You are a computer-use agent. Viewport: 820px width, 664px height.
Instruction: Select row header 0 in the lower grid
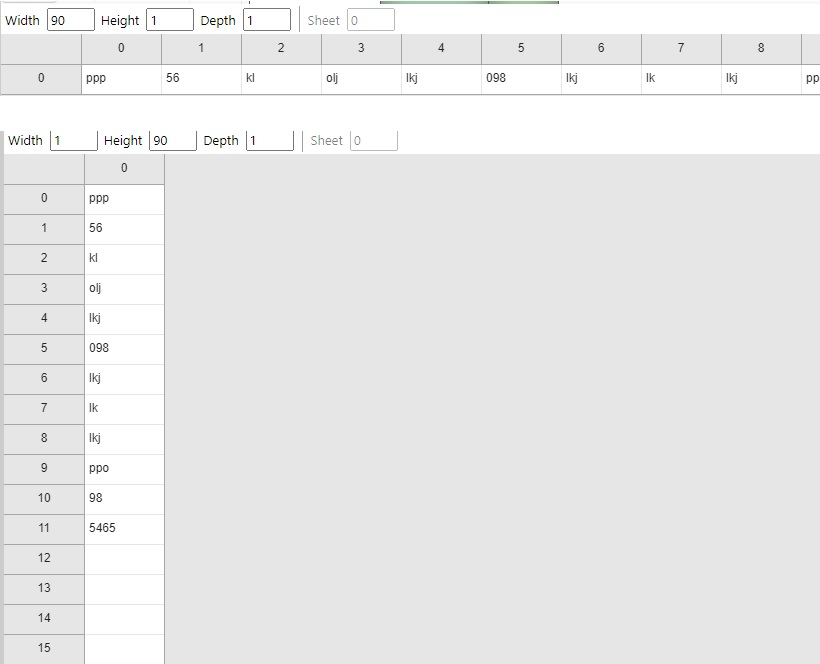(44, 199)
